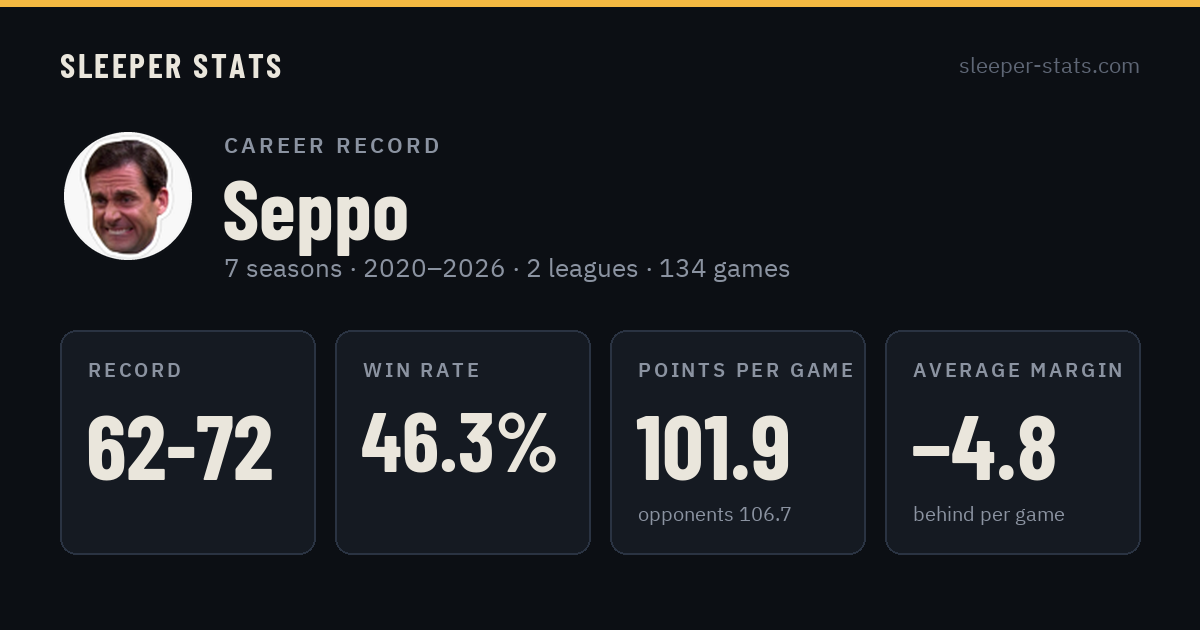Click the opponents 106.7 subtext
Image resolution: width=1200 pixels, height=630 pixels.
714,515
